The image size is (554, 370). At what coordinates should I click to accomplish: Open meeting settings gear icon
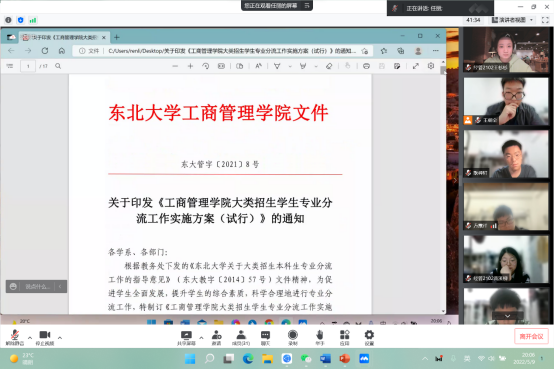pos(369,337)
